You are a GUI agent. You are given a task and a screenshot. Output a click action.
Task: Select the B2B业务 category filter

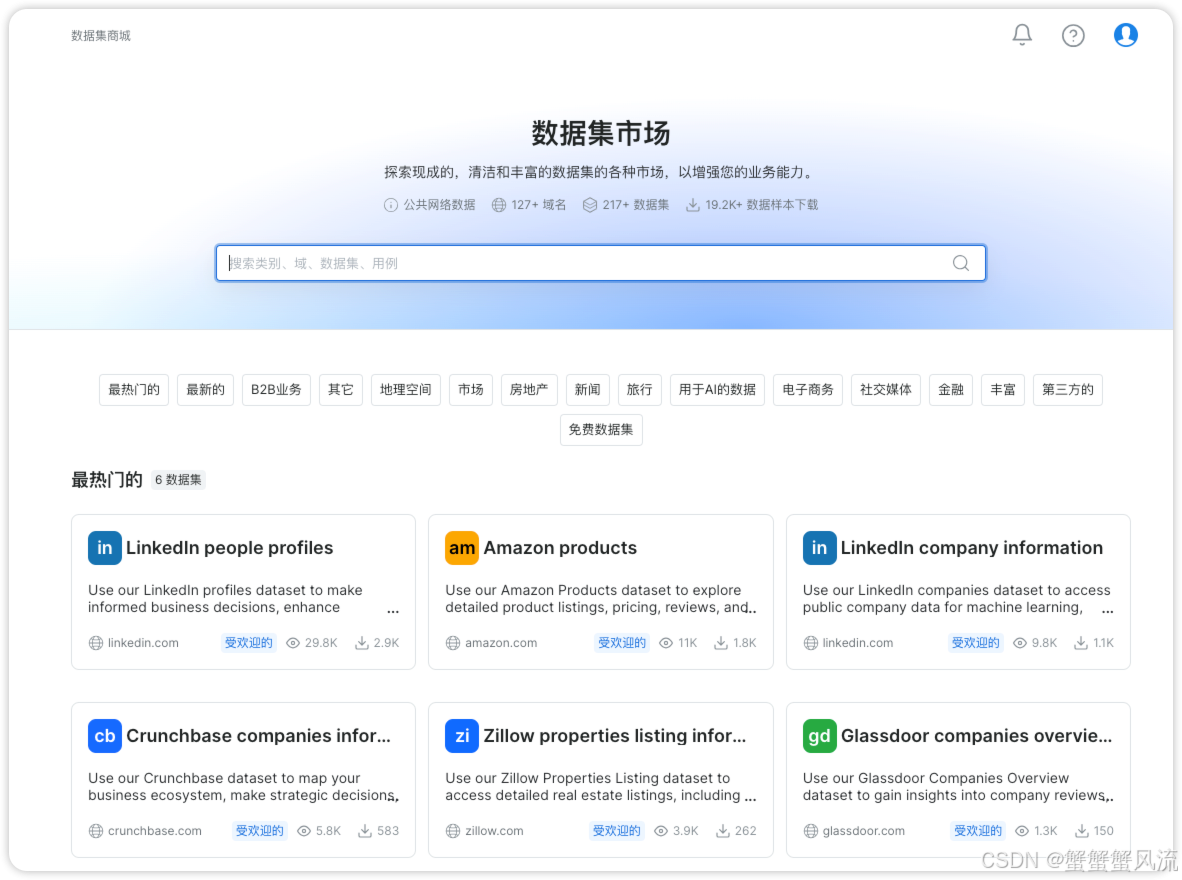[276, 390]
